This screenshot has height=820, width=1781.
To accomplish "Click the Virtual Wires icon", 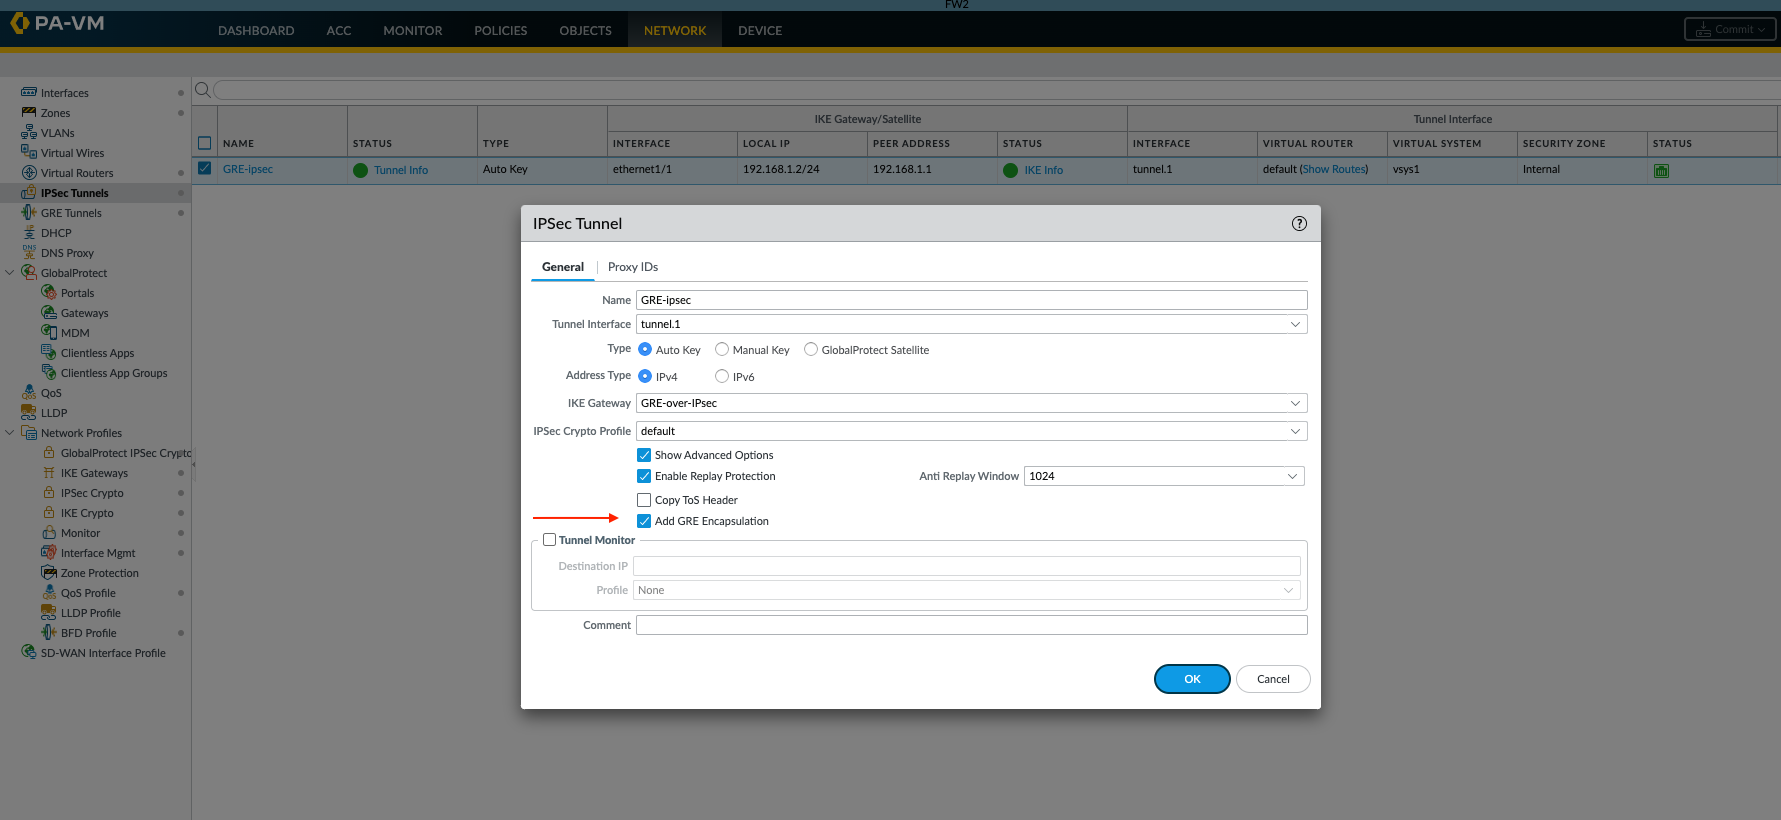I will 29,152.
